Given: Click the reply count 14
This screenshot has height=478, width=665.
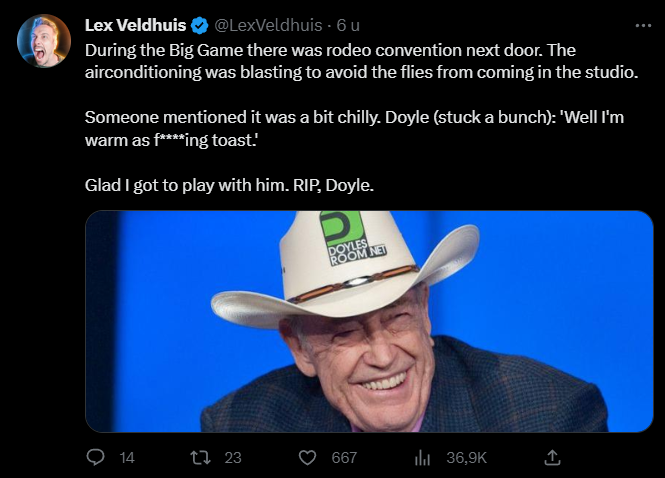Looking at the screenshot, I should pos(126,457).
